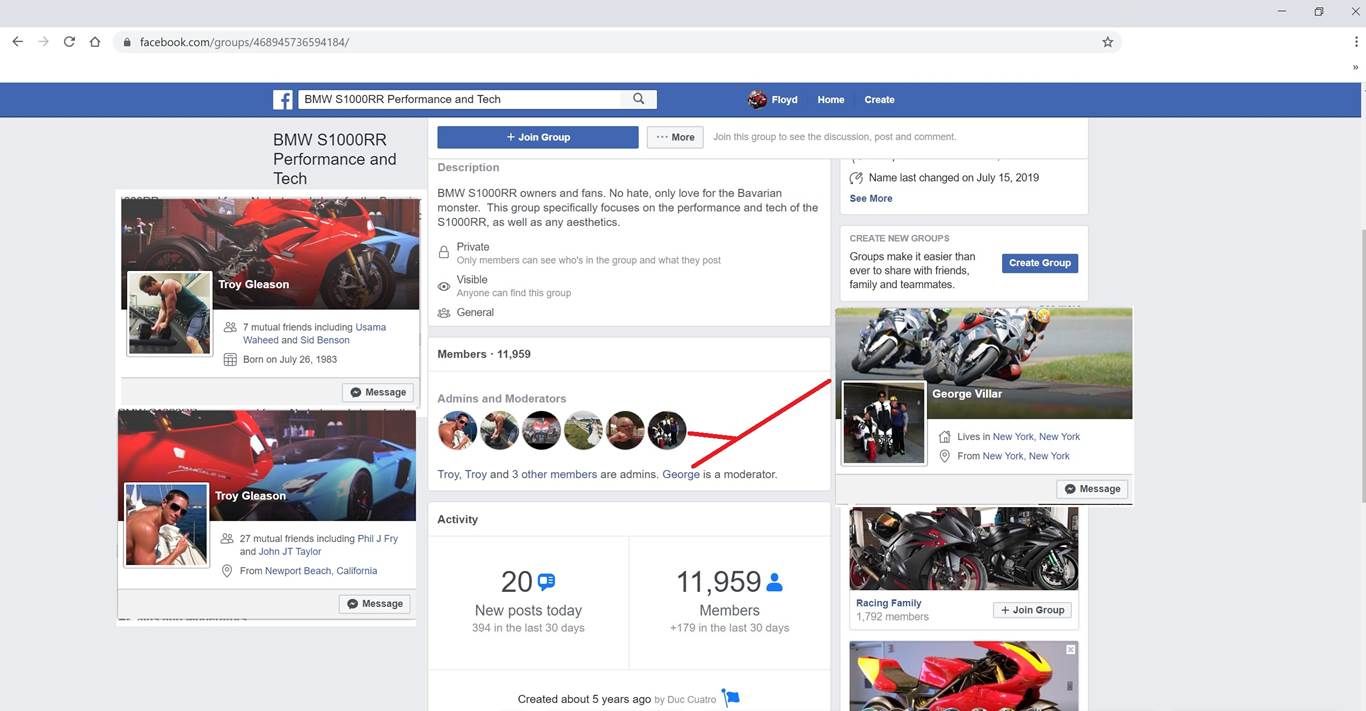1366x711 pixels.
Task: Open Troy Gleason's sunglasses profile picture
Action: [x=166, y=525]
